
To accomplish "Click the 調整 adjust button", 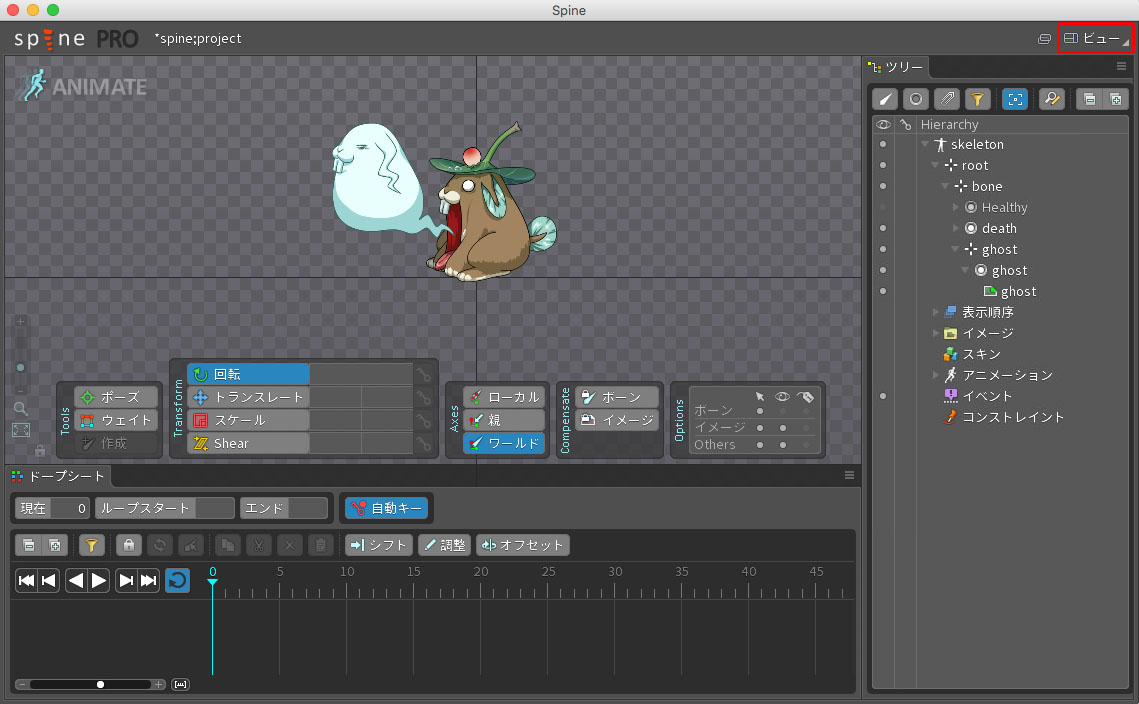I will coord(445,545).
